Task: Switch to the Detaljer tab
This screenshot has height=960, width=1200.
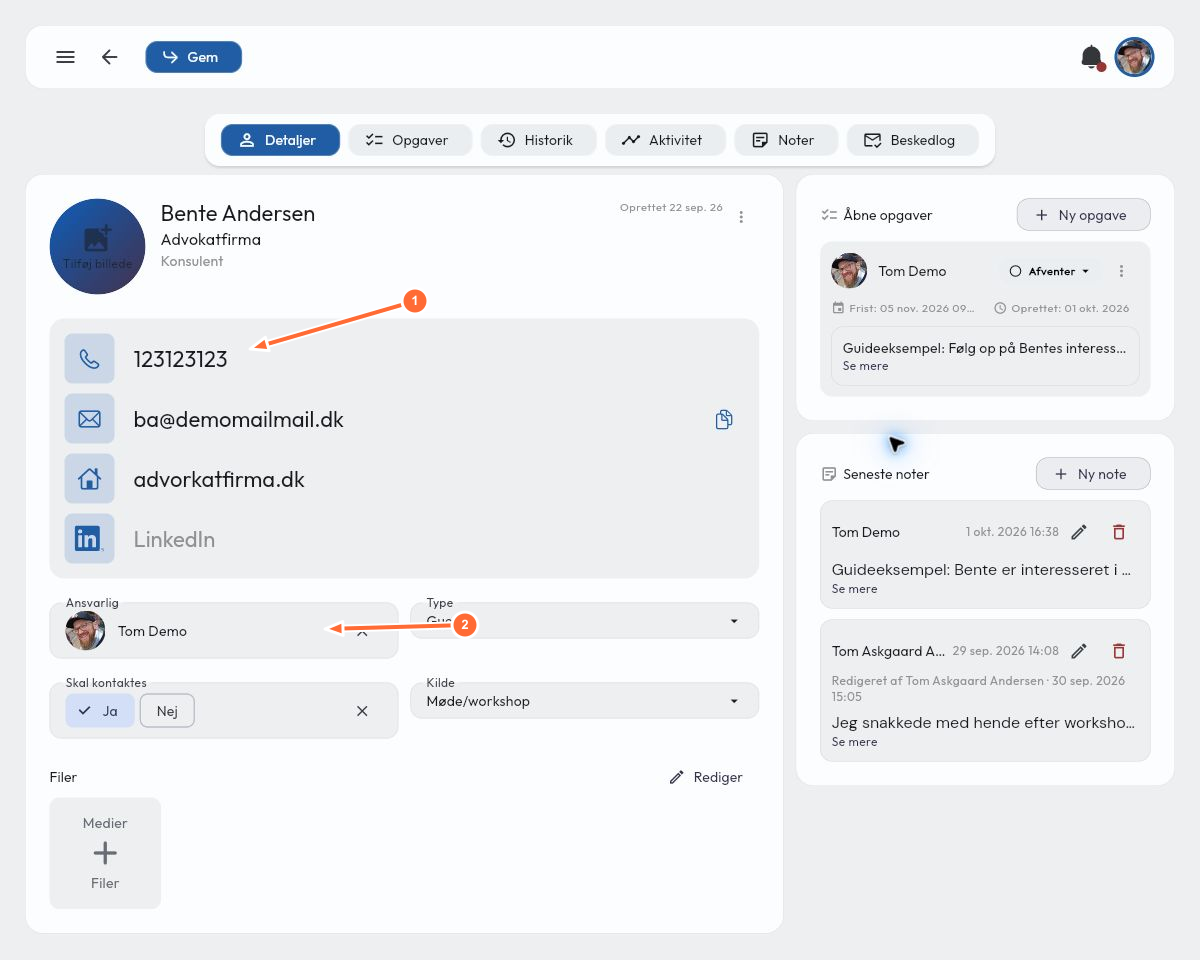Action: tap(280, 140)
